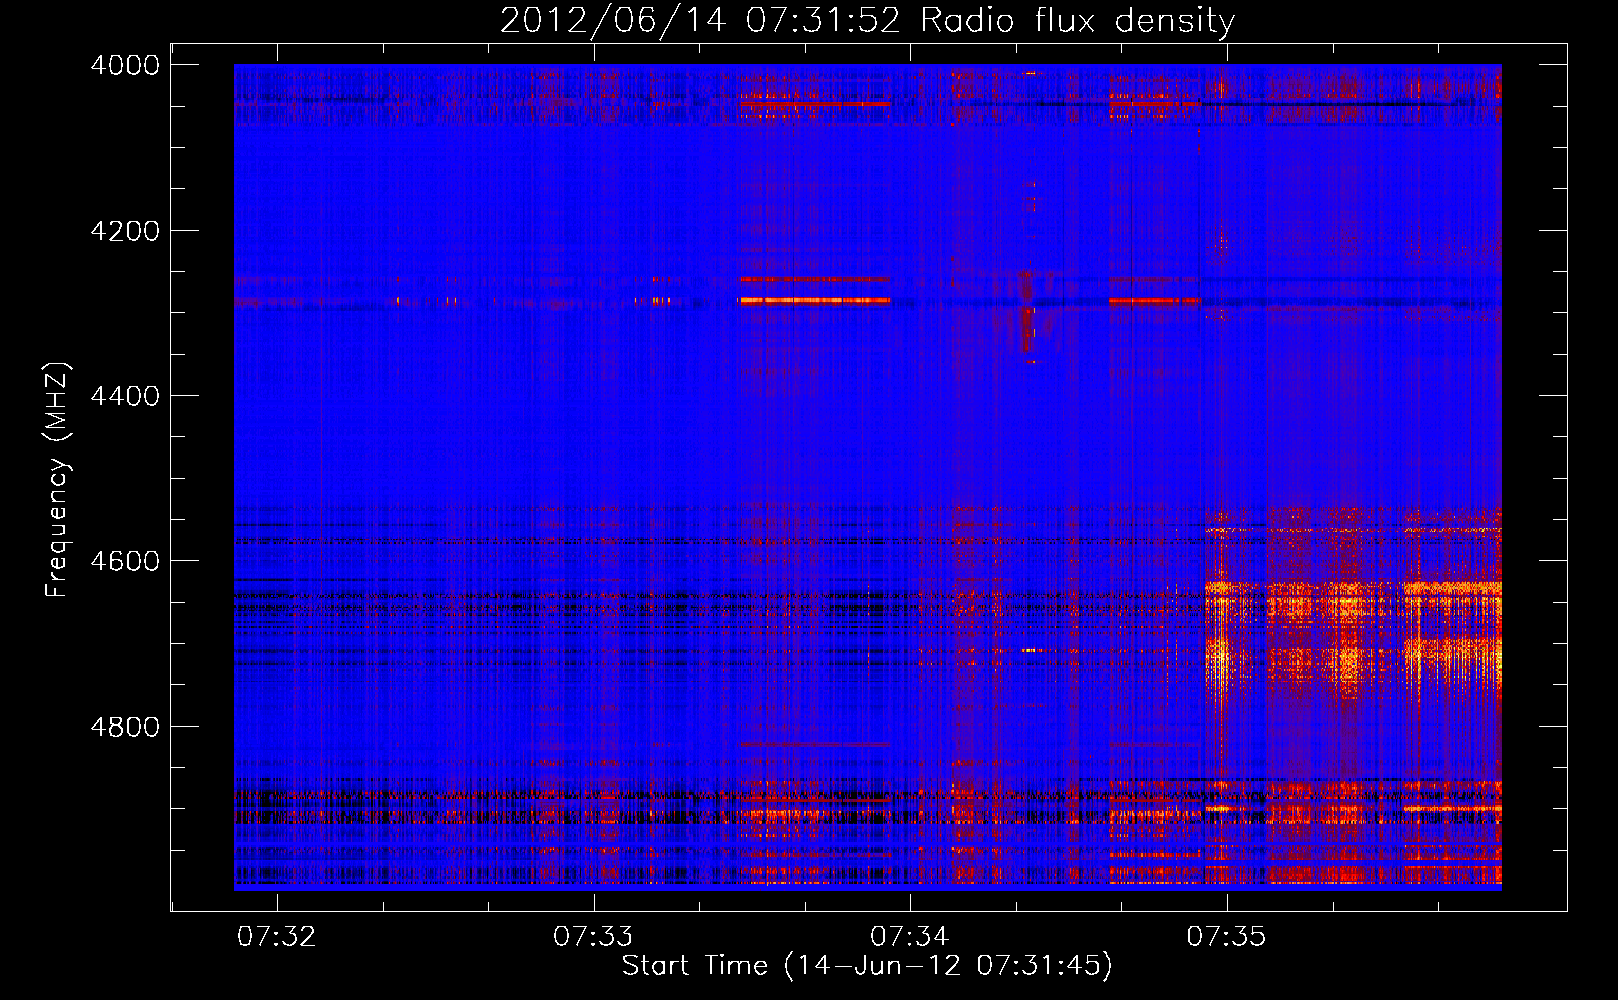This screenshot has width=1618, height=1000.
Task: Select the '4600' frequency axis label
Action: (x=125, y=561)
